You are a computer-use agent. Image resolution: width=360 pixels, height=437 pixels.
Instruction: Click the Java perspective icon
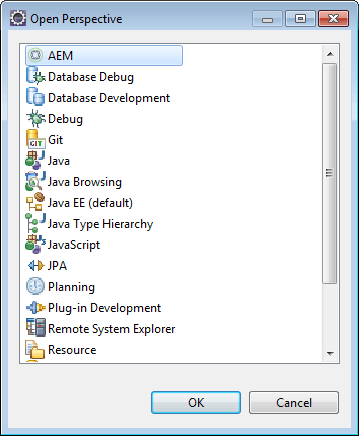[35, 160]
